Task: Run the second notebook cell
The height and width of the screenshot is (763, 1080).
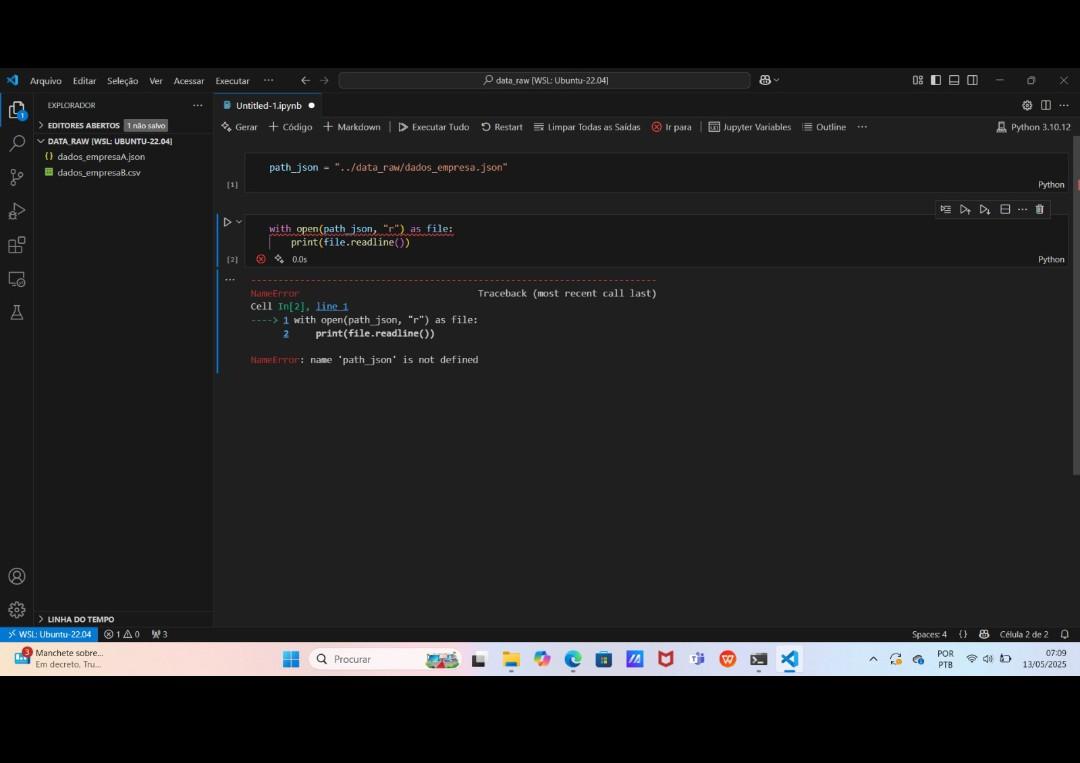Action: pos(227,222)
